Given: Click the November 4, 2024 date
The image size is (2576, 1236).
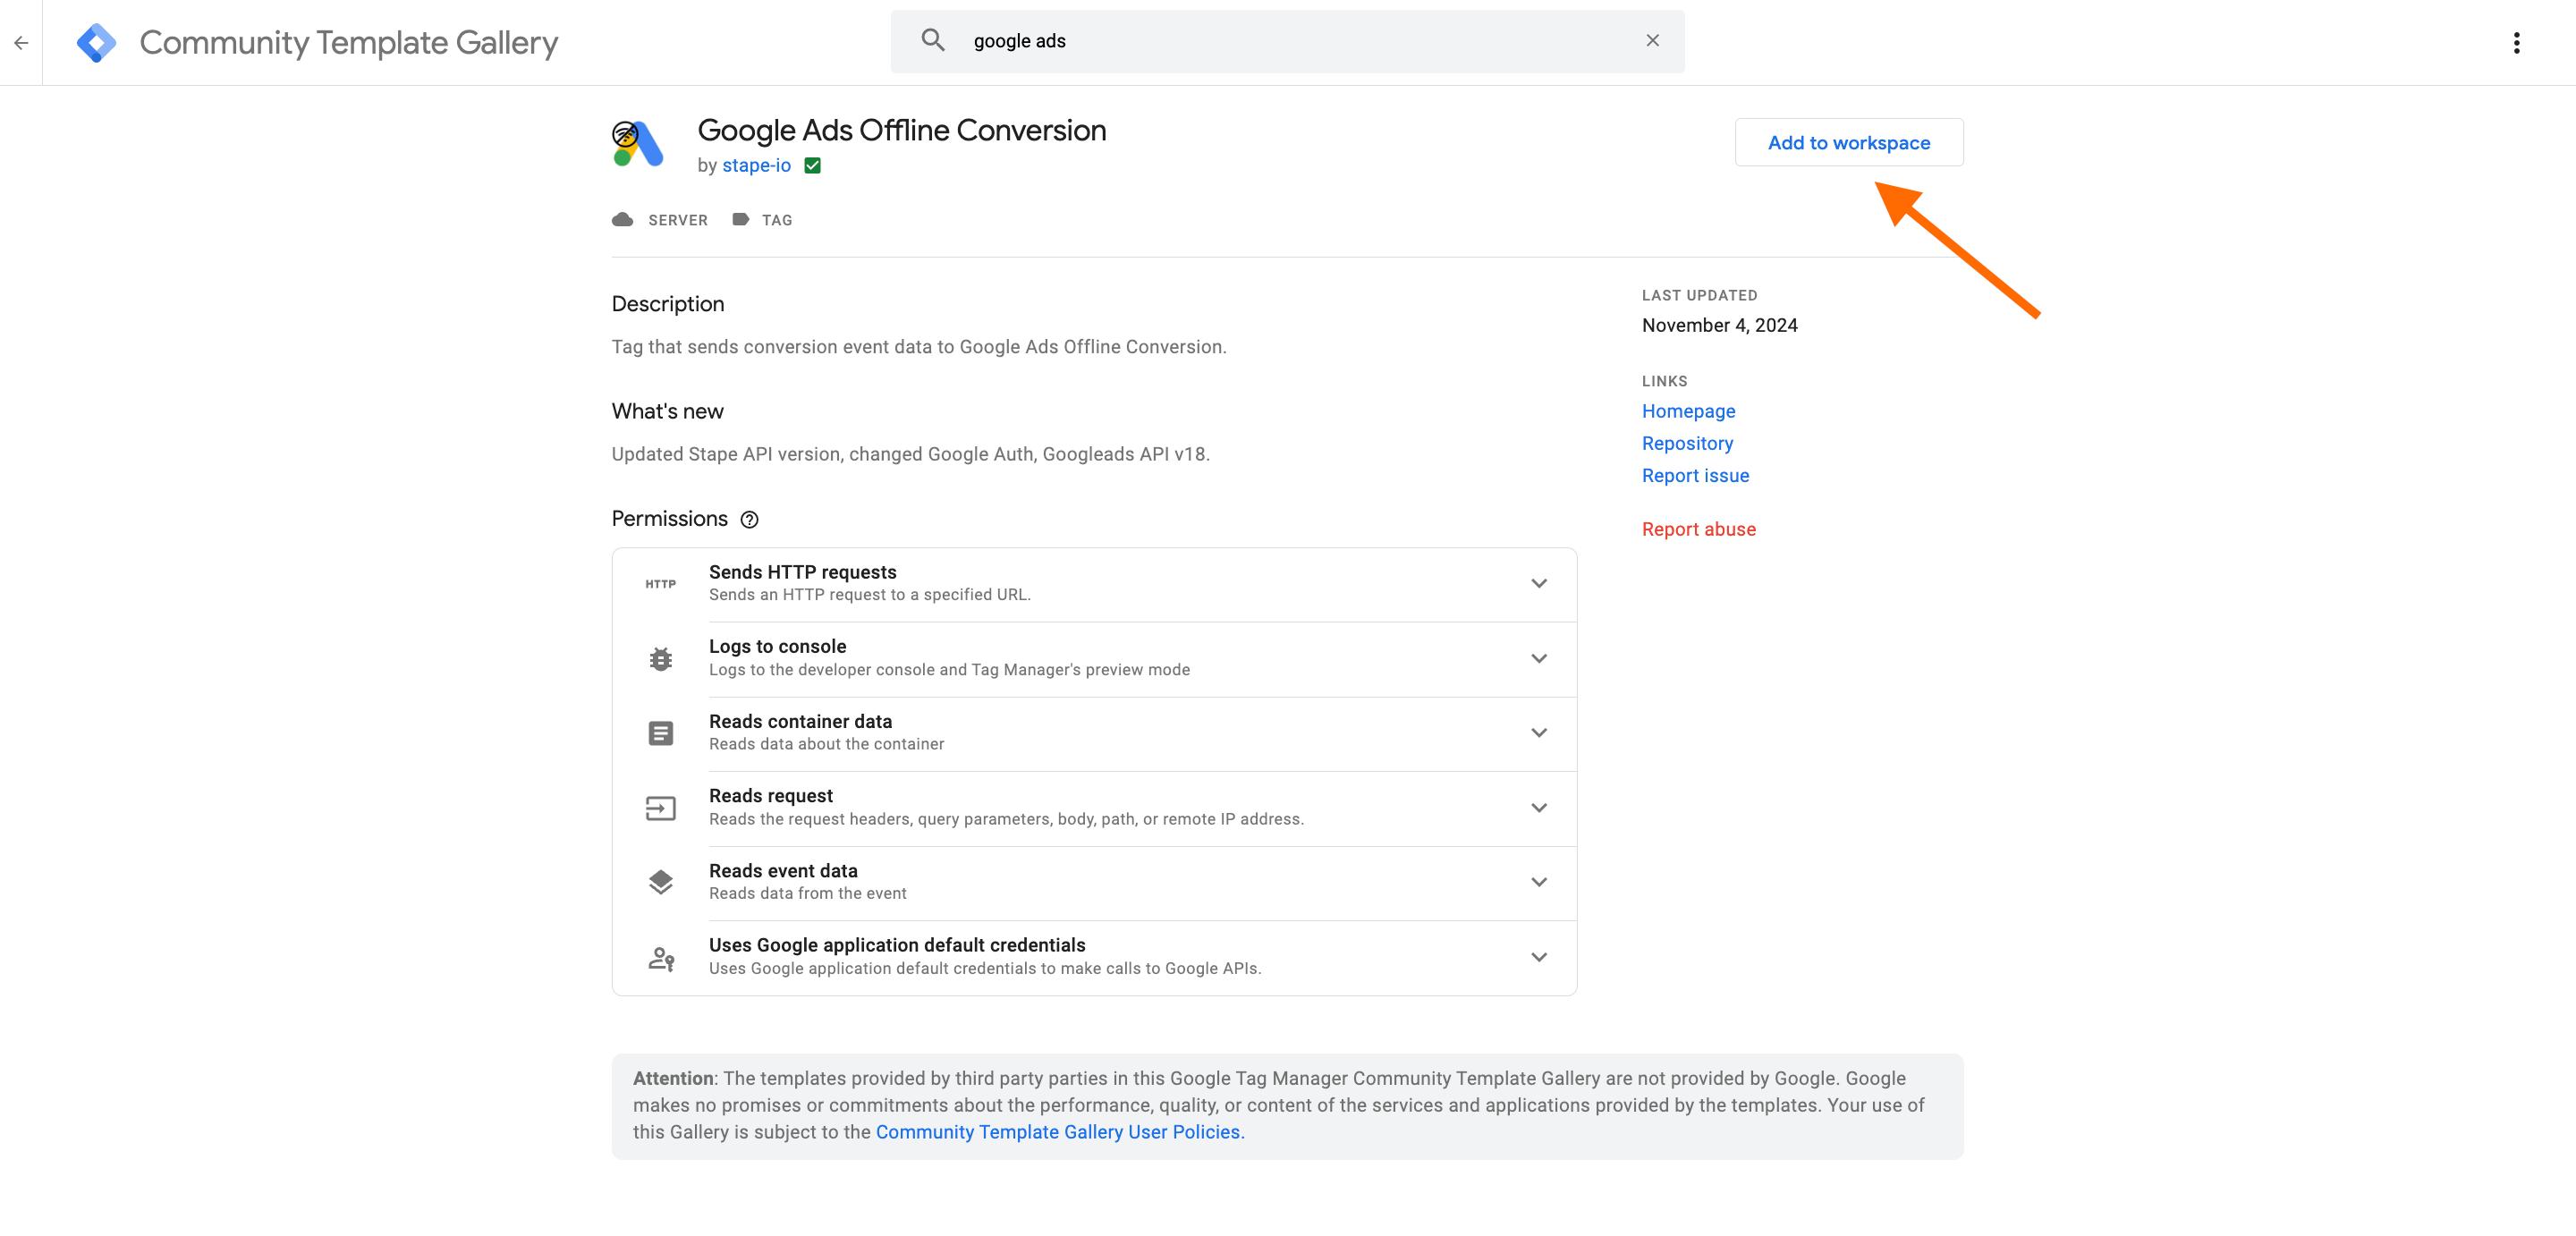Looking at the screenshot, I should [x=1719, y=325].
